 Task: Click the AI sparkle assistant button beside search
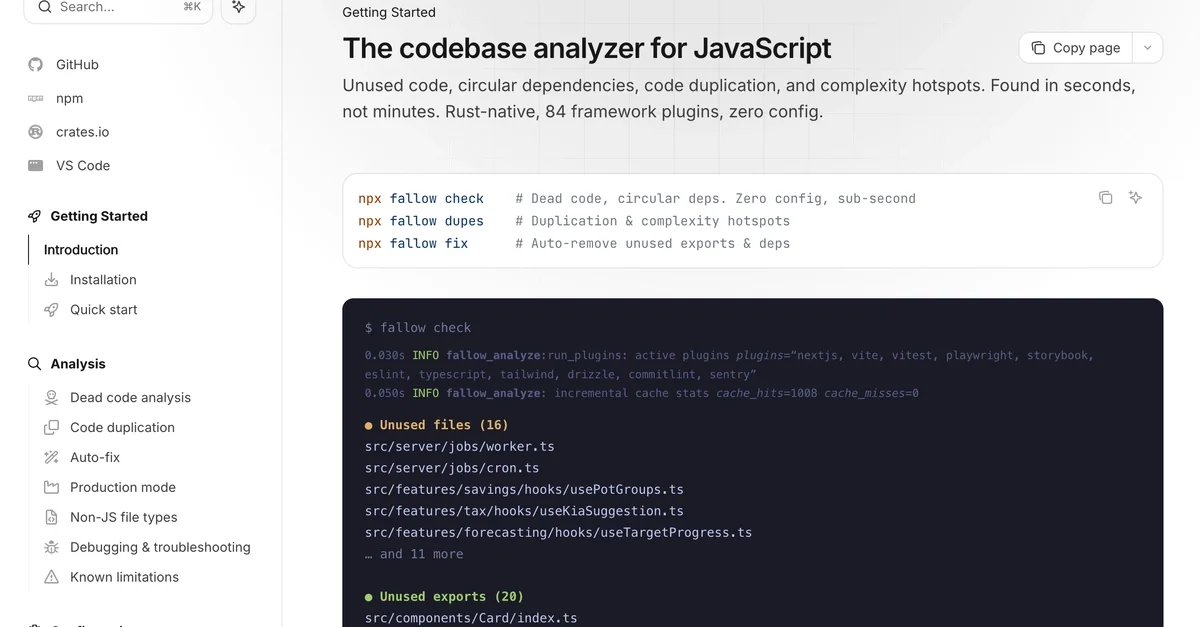(x=238, y=7)
